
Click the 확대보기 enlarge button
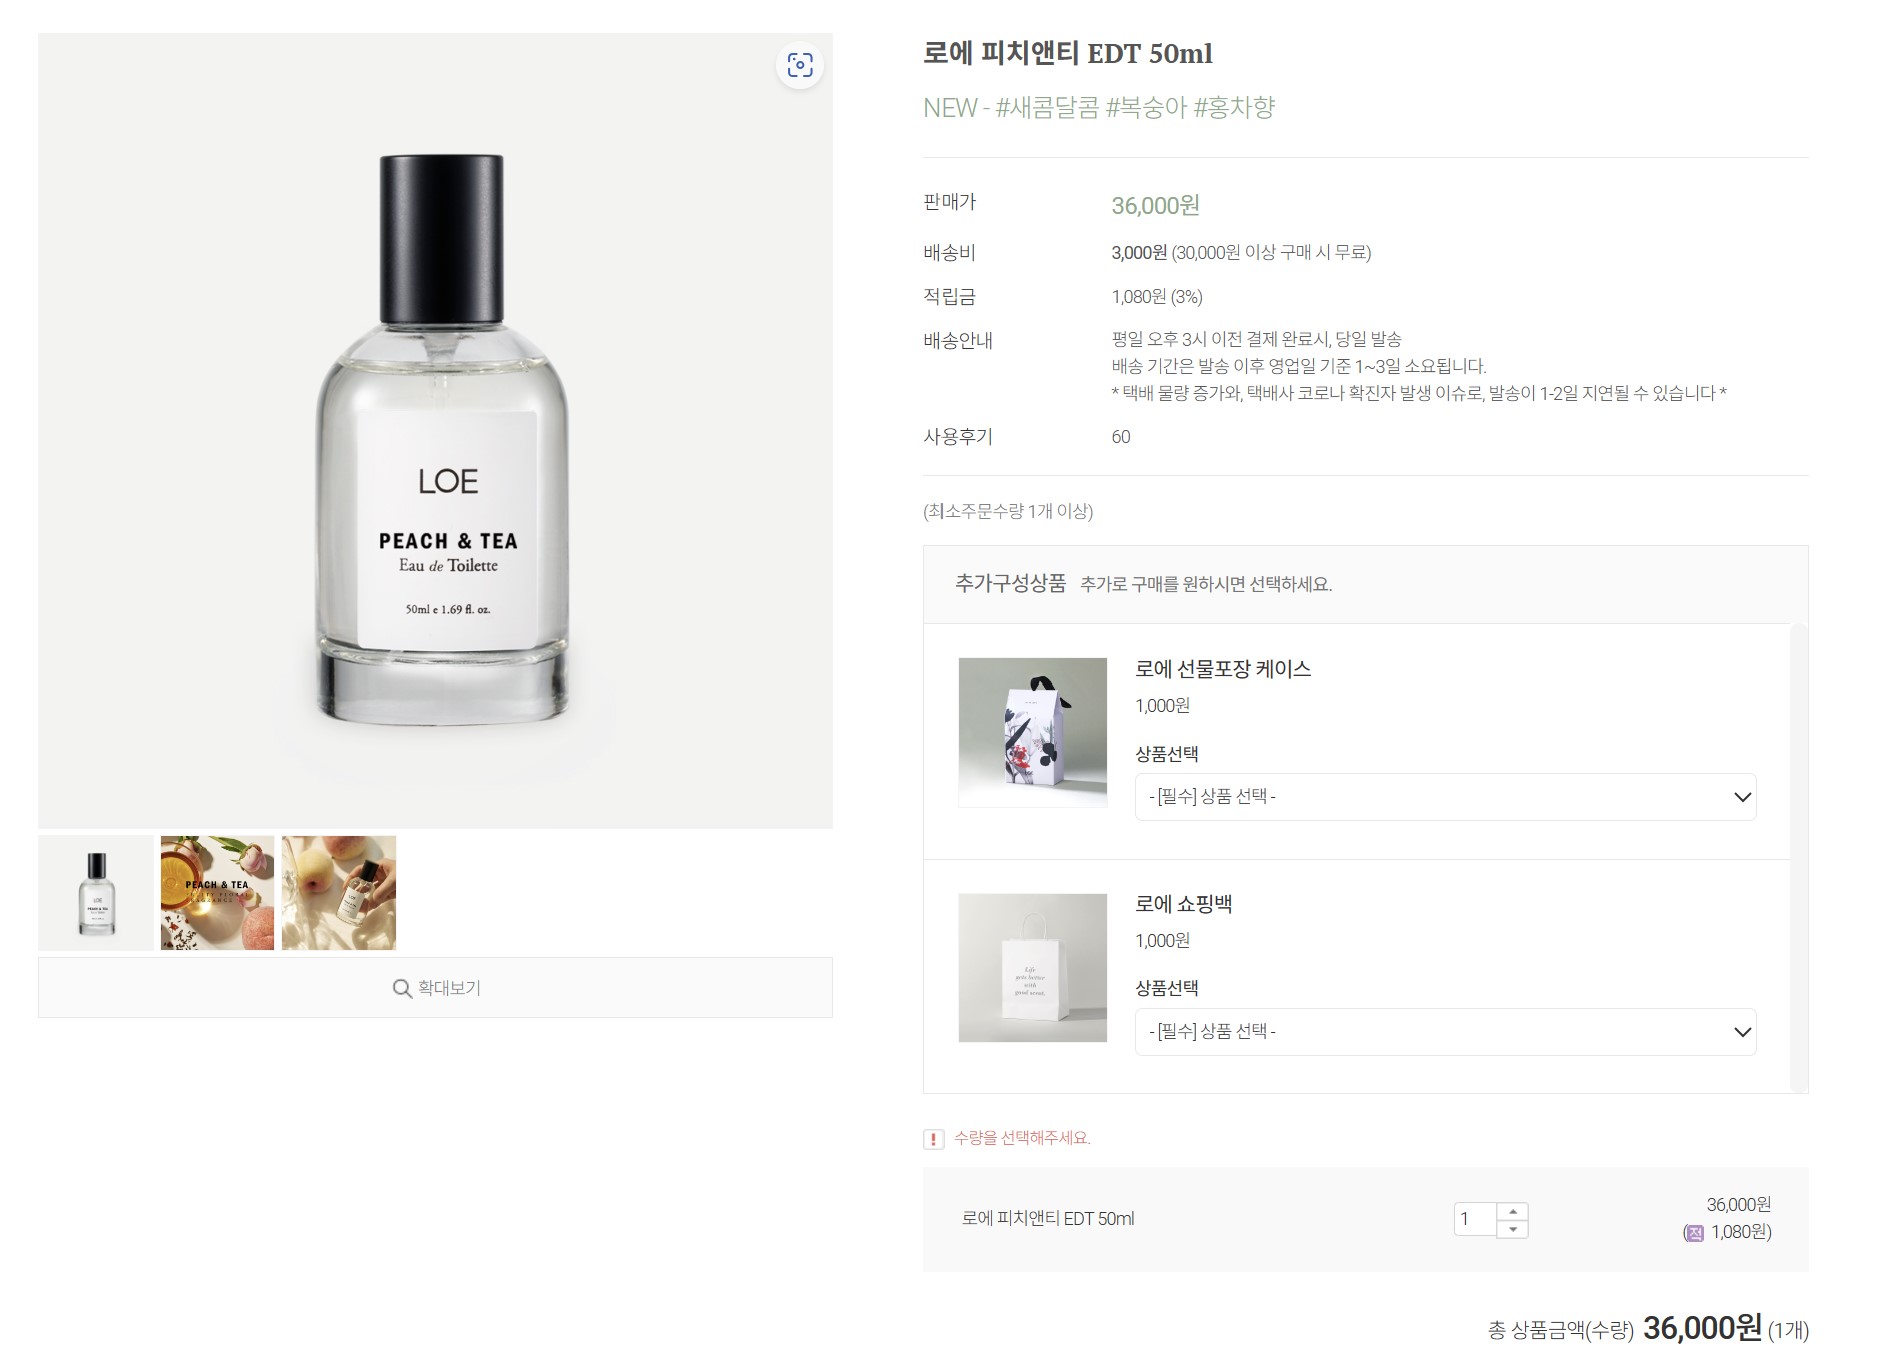(435, 988)
